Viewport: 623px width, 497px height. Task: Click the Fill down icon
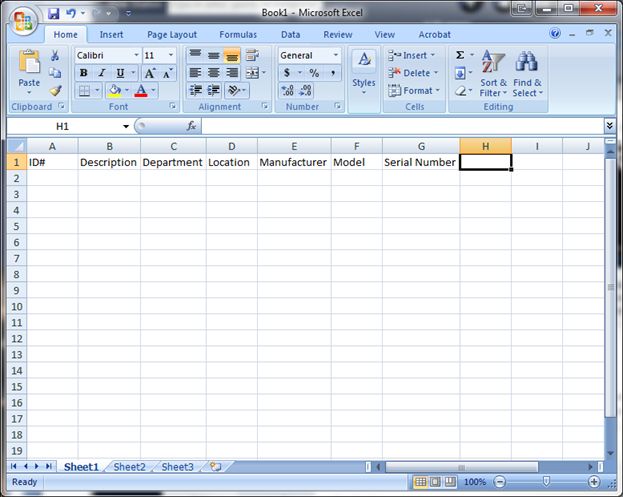tap(460, 73)
